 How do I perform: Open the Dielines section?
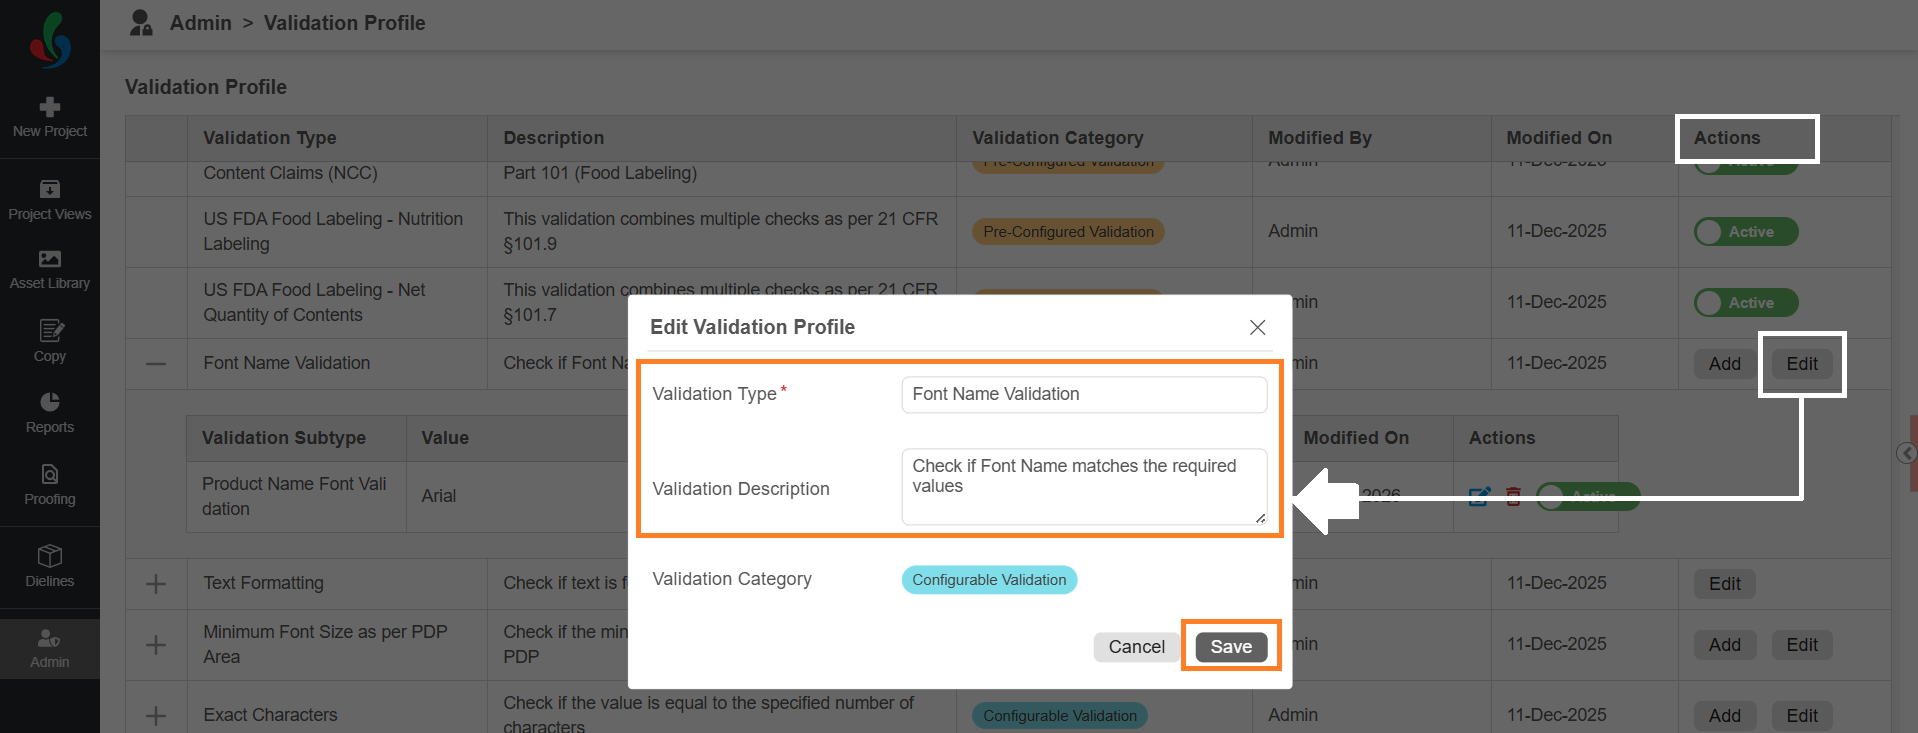tap(50, 566)
